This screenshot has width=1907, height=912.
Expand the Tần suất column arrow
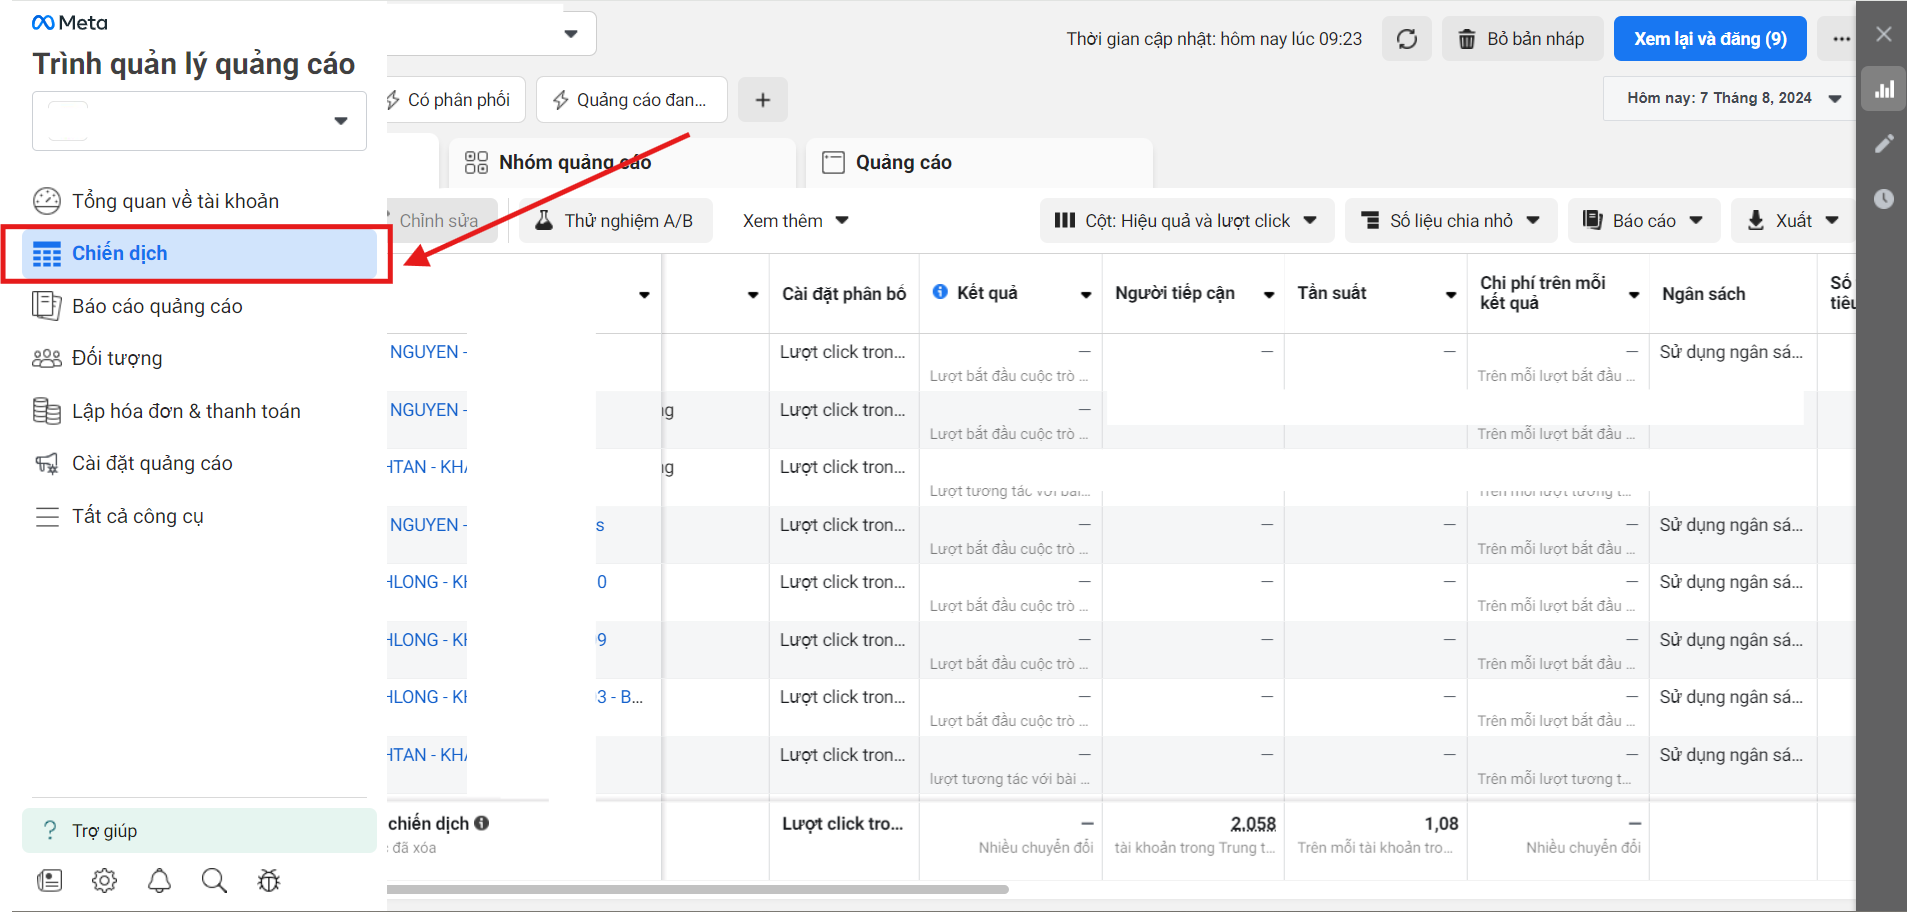pos(1451,295)
